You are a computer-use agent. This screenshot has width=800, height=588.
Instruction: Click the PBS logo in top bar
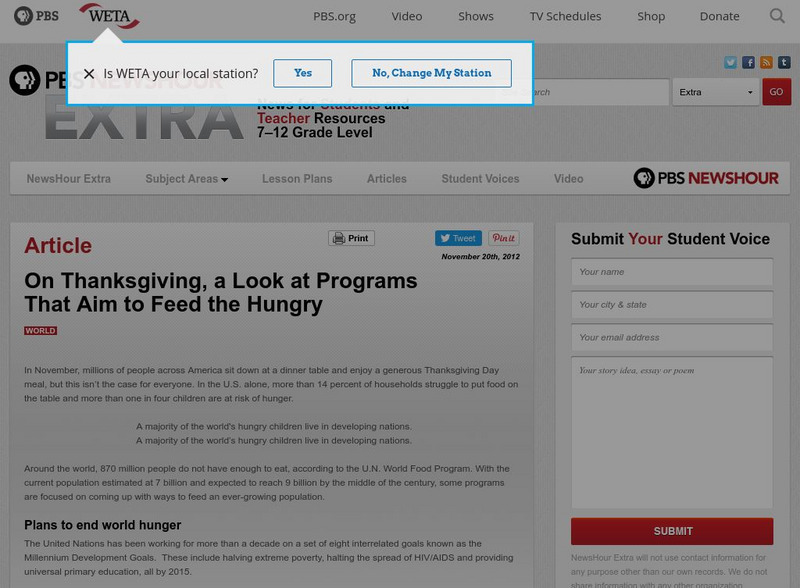(x=36, y=16)
